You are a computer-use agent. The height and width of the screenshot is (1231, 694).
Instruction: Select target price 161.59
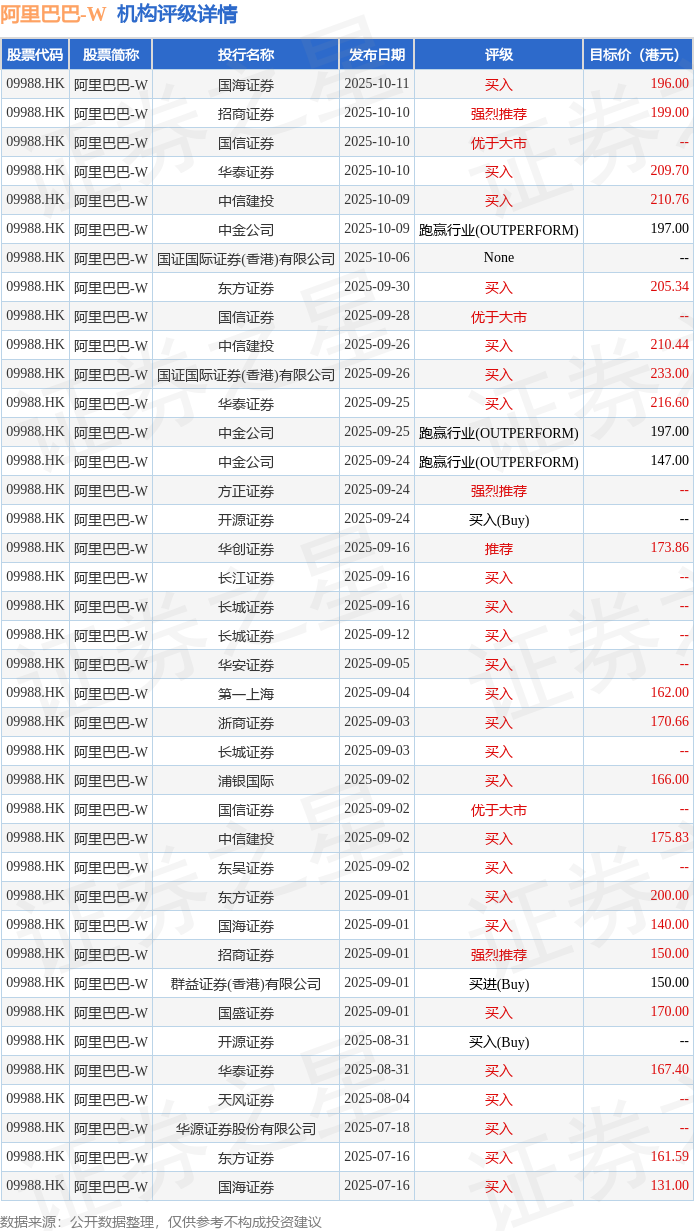coord(669,1157)
